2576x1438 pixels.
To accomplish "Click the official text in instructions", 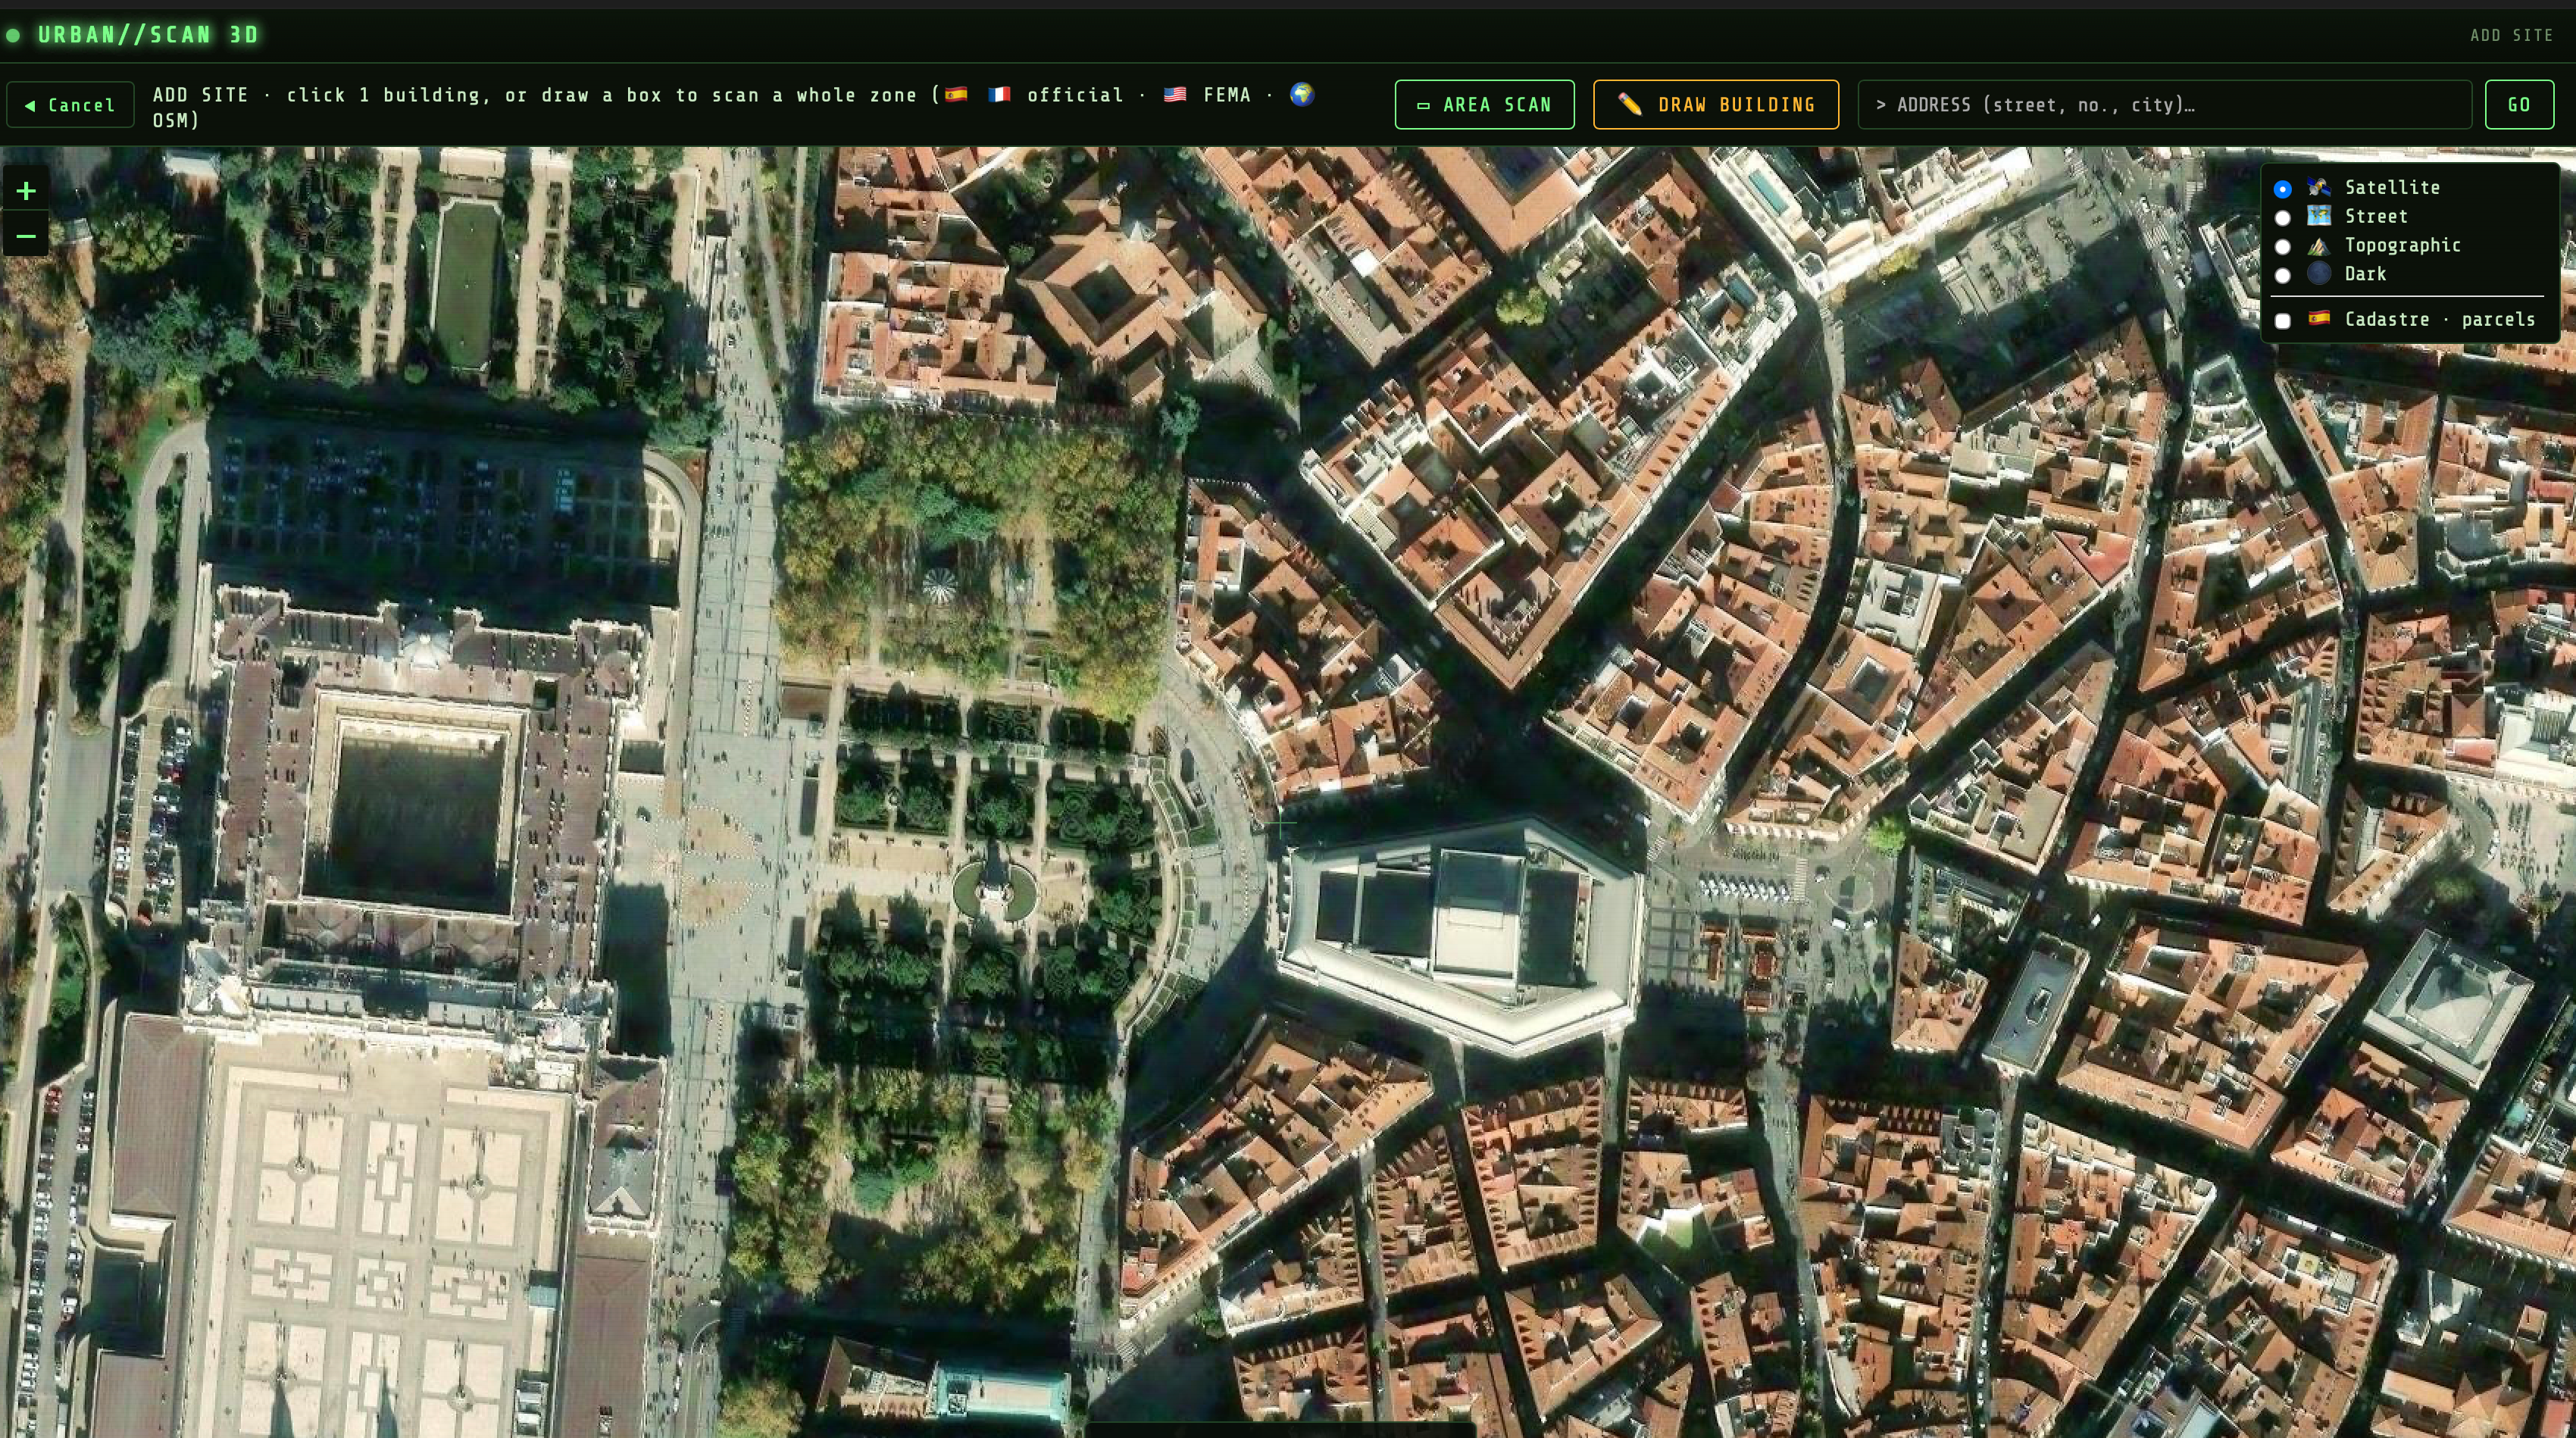I will [1075, 95].
